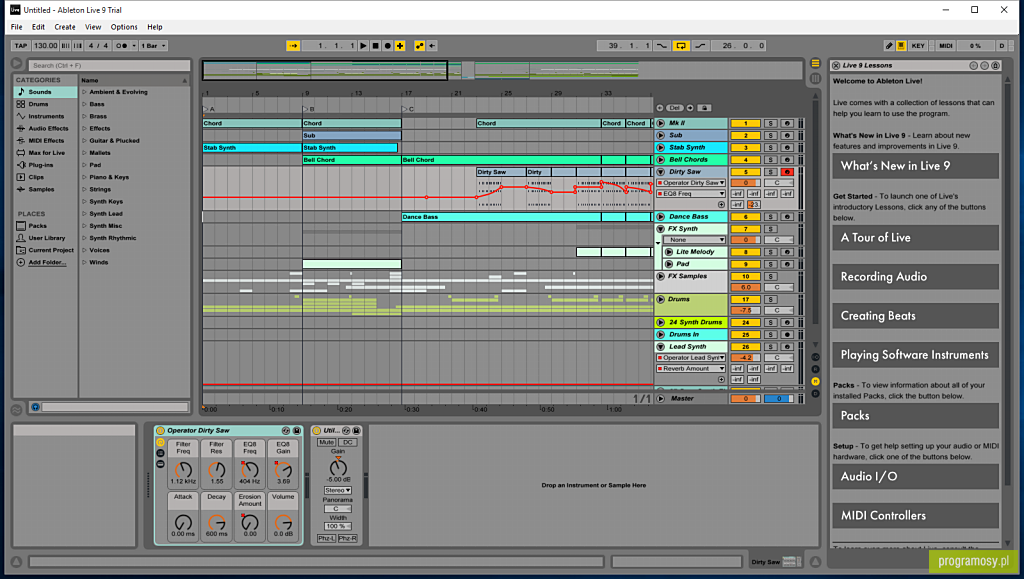Click the Back to Arrangement icon
The height and width of the screenshot is (579, 1024).
432,46
